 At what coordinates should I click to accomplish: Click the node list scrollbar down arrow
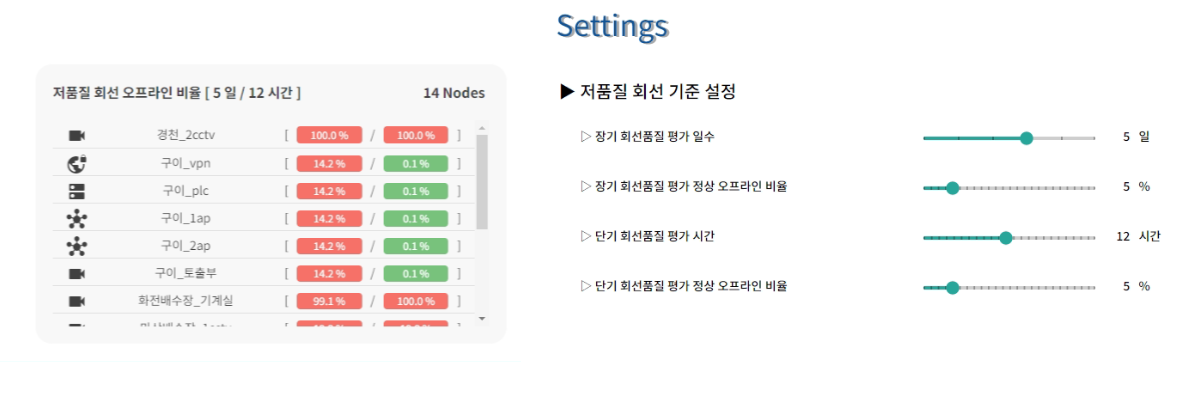(482, 318)
